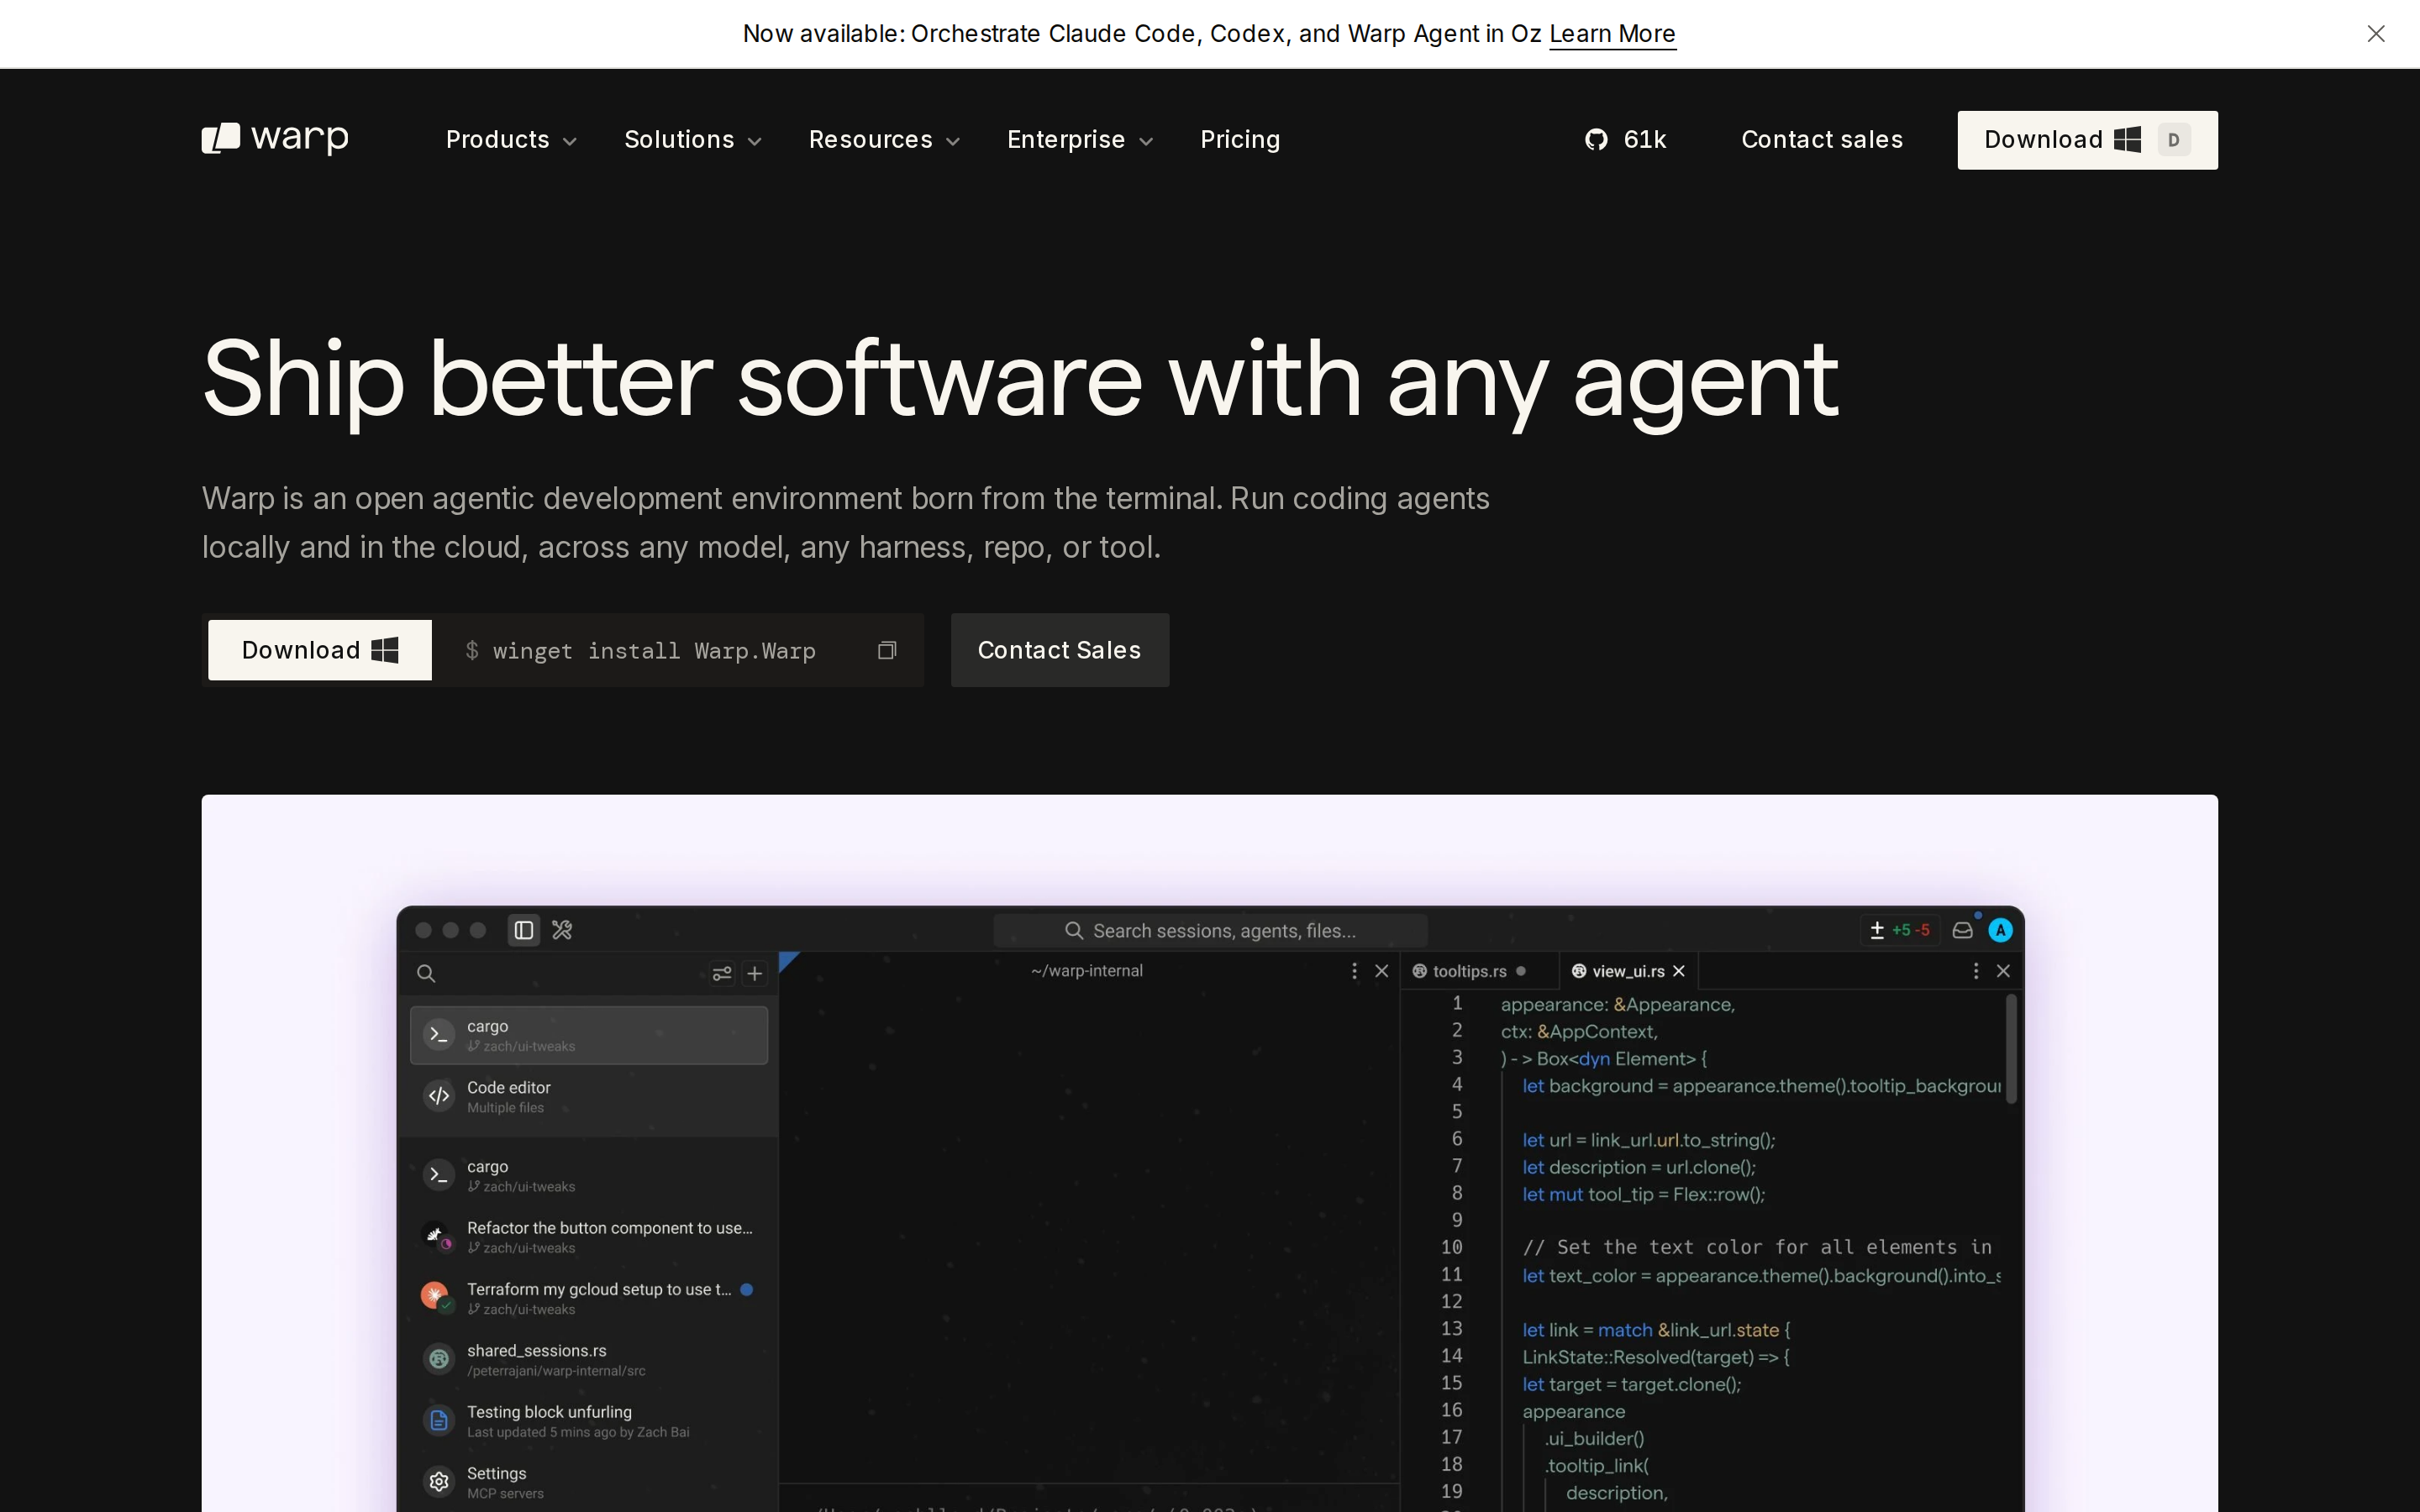Follow the Learn More banner link
Image resolution: width=2420 pixels, height=1512 pixels.
tap(1612, 34)
